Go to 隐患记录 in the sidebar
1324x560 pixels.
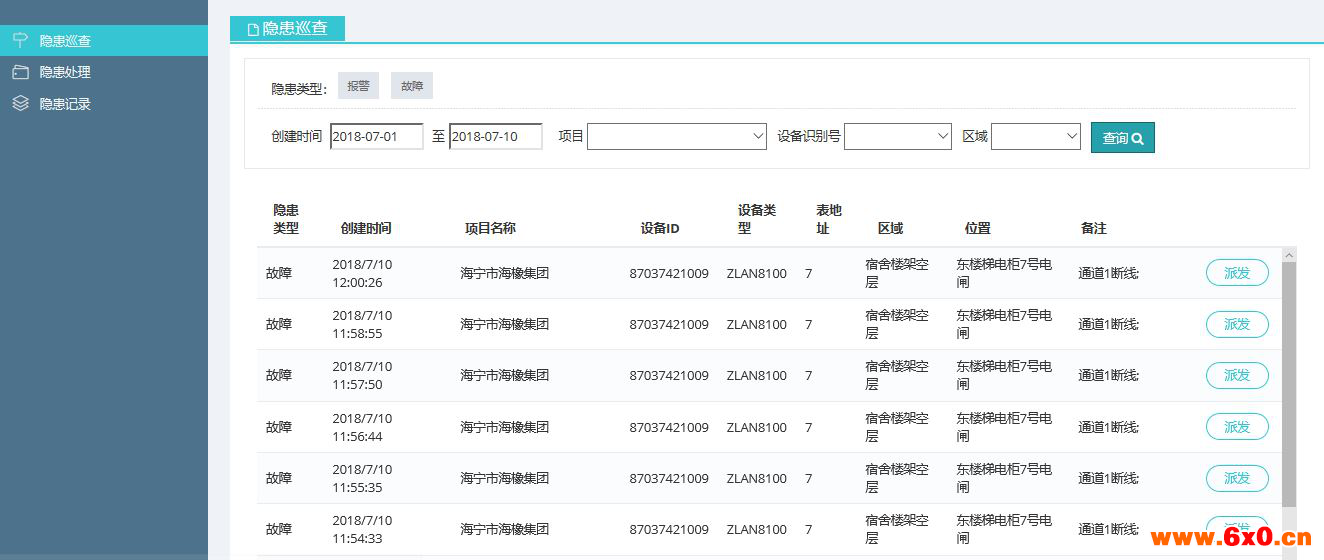pyautogui.click(x=65, y=103)
